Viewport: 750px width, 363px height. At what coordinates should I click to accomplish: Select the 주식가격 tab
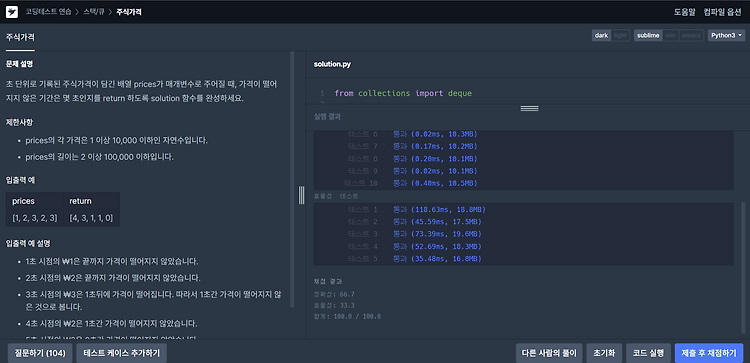20,37
